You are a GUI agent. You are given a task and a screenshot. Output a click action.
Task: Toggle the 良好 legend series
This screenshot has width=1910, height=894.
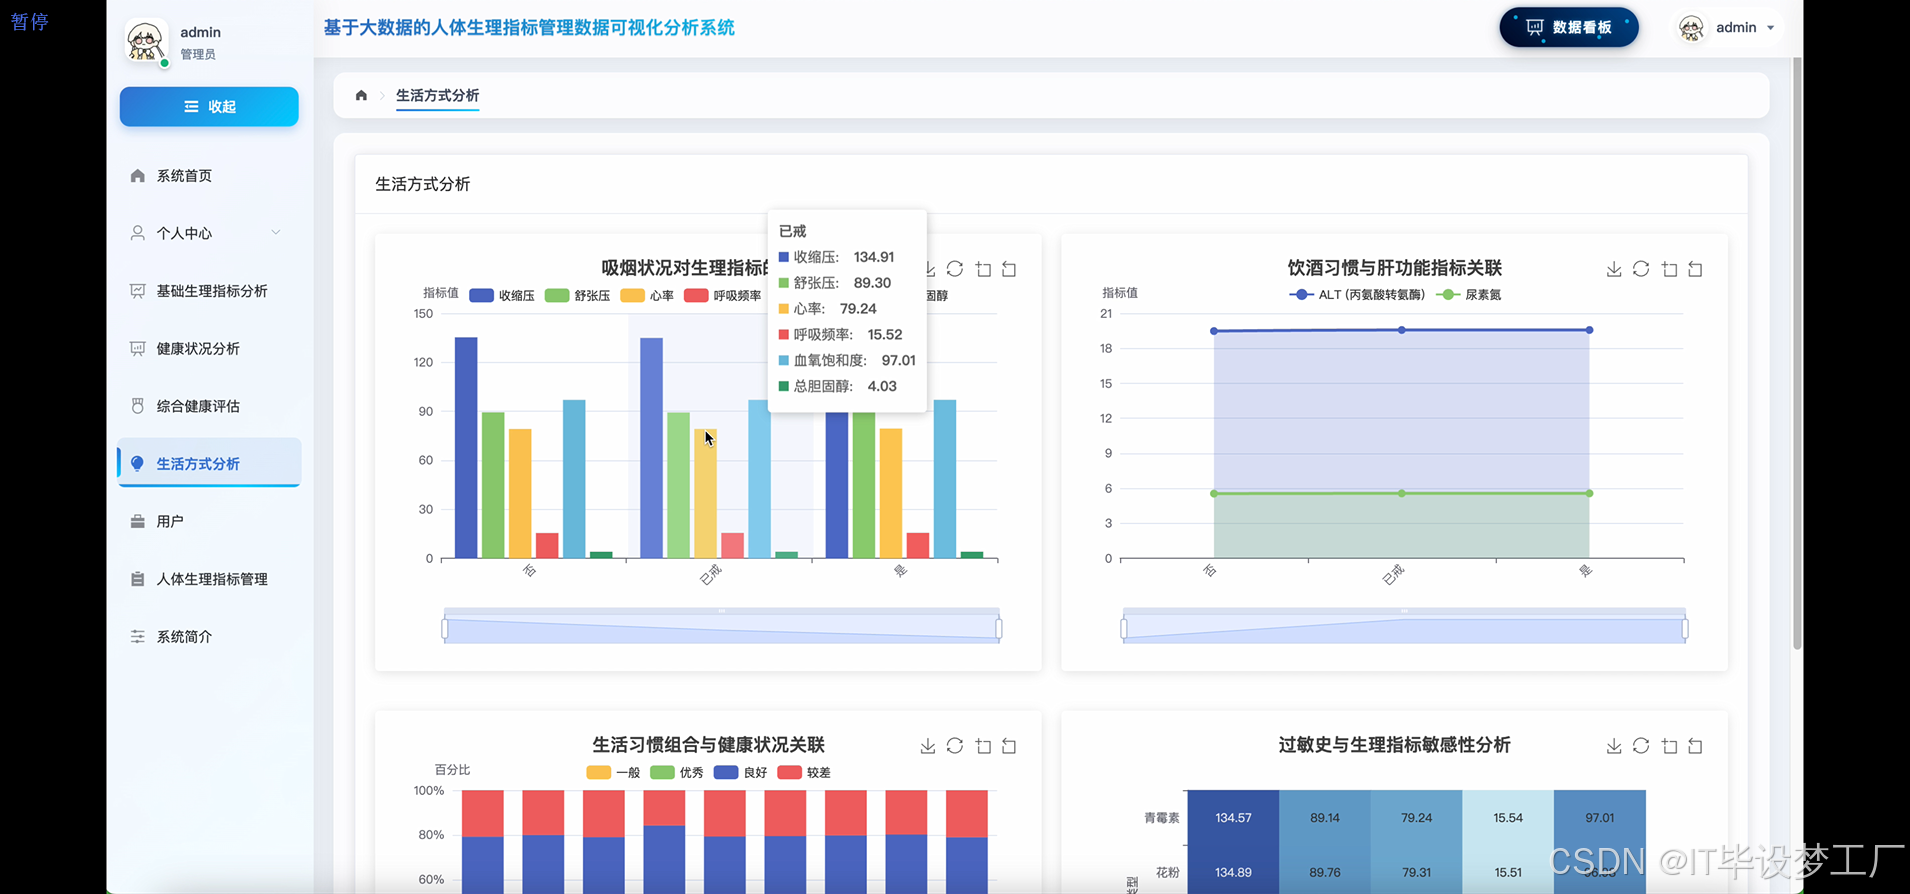[741, 773]
